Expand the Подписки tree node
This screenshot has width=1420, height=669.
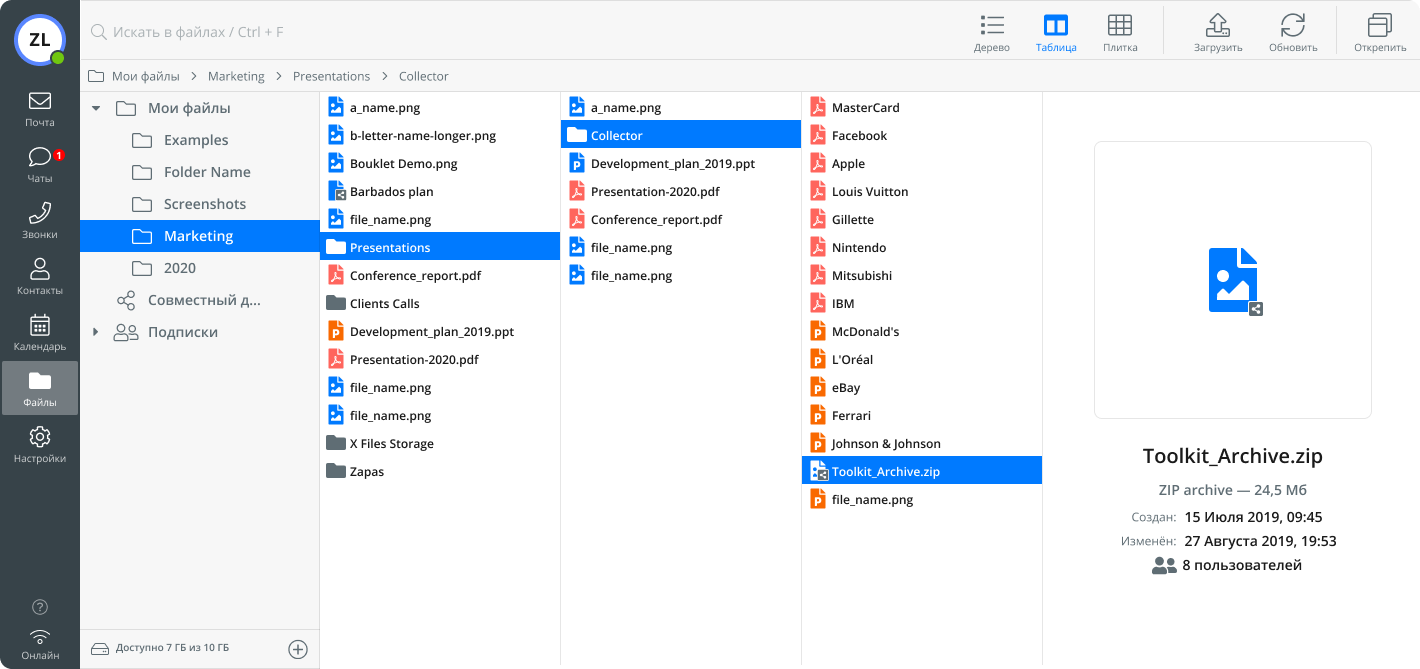point(96,332)
